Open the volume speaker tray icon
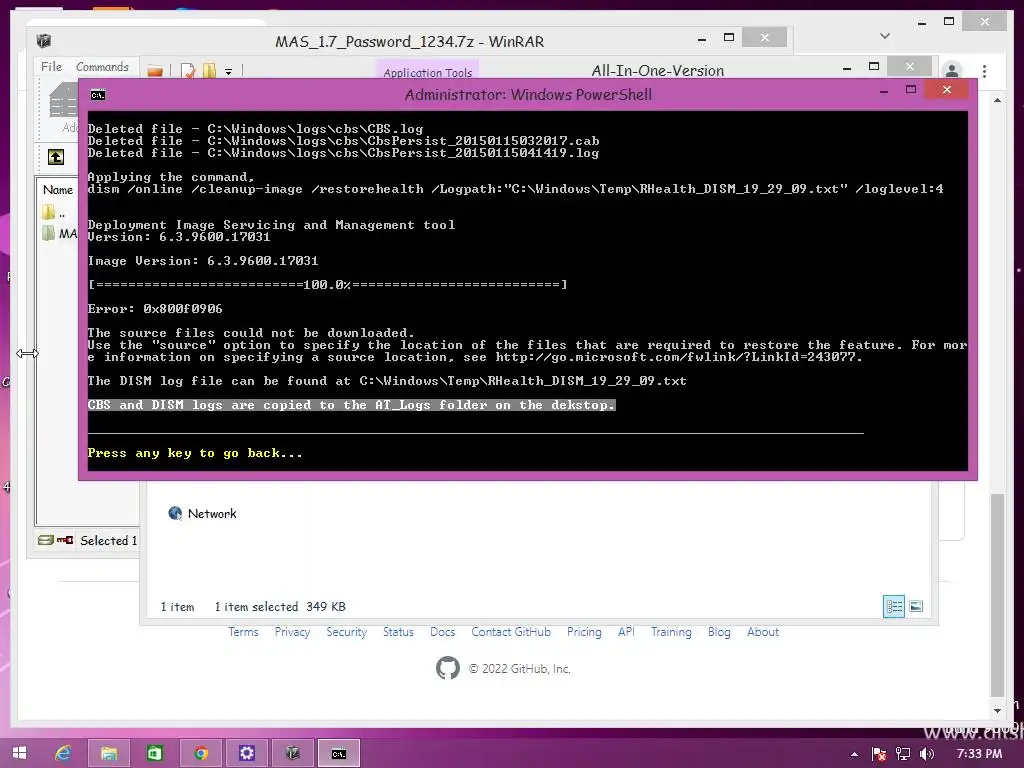The image size is (1024, 768). click(926, 754)
